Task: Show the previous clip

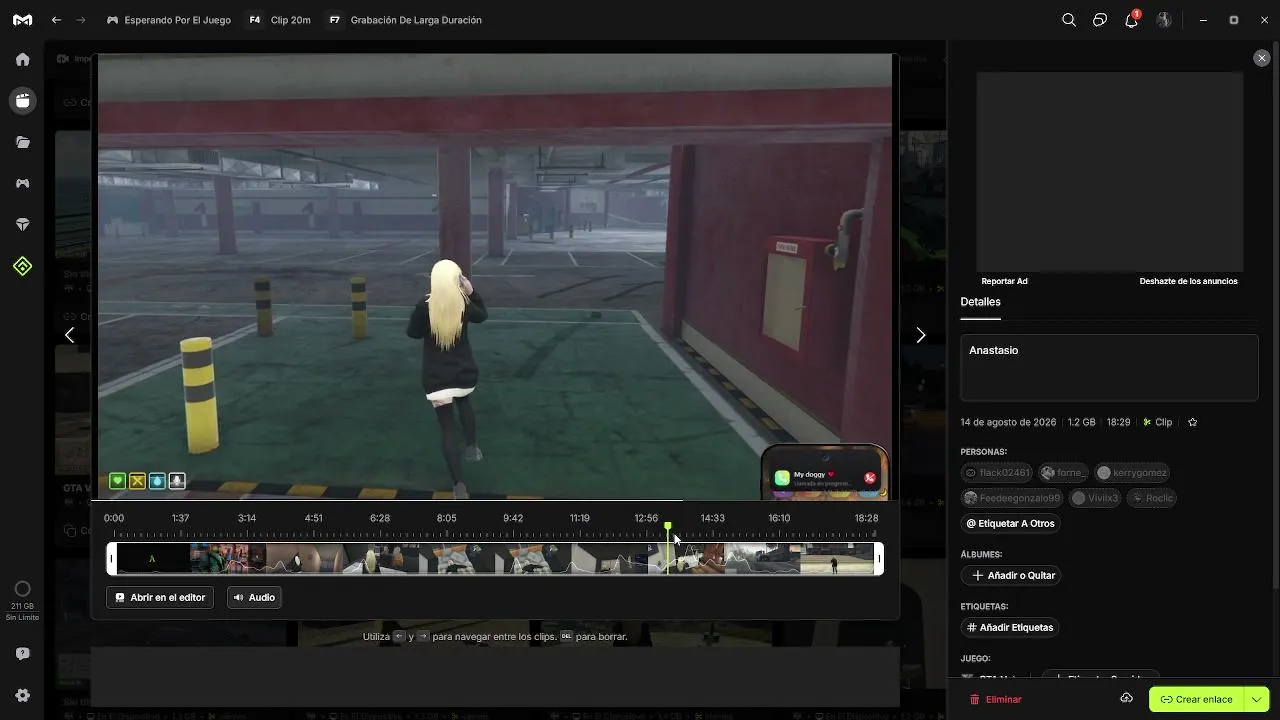Action: 69,335
